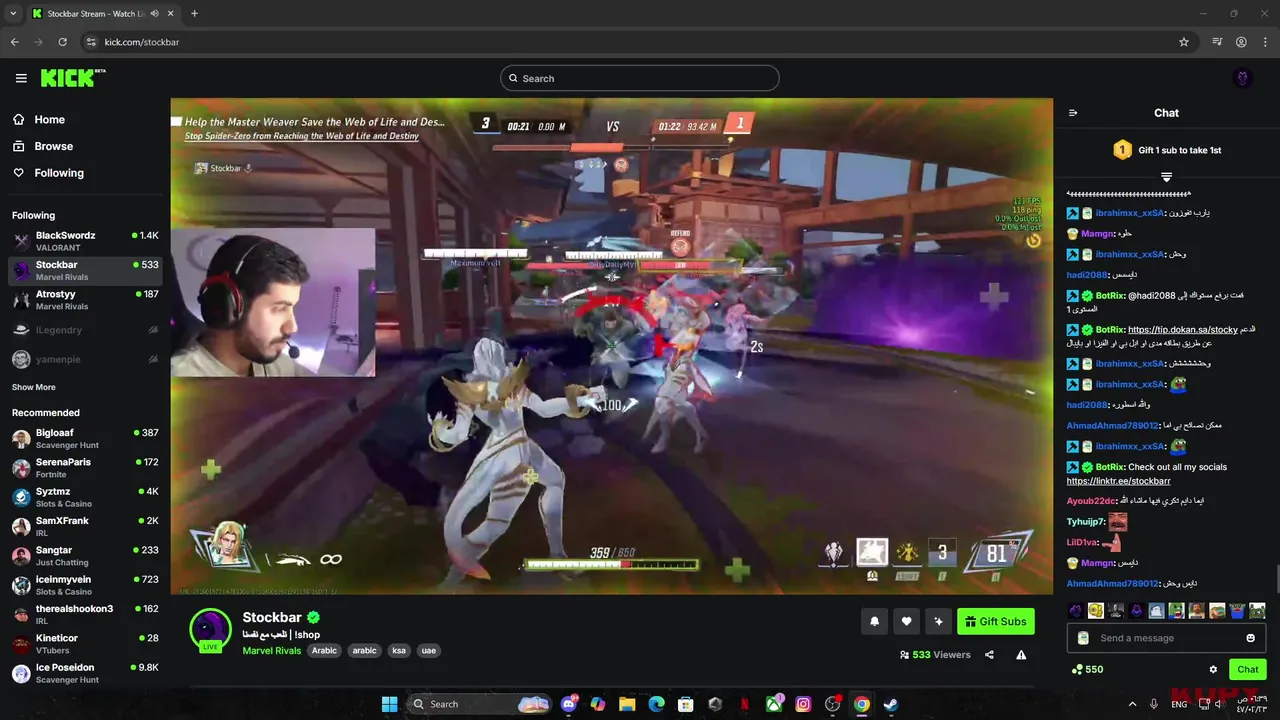This screenshot has width=1280, height=720.
Task: Click the chat scrollbar
Action: pos(1276,578)
